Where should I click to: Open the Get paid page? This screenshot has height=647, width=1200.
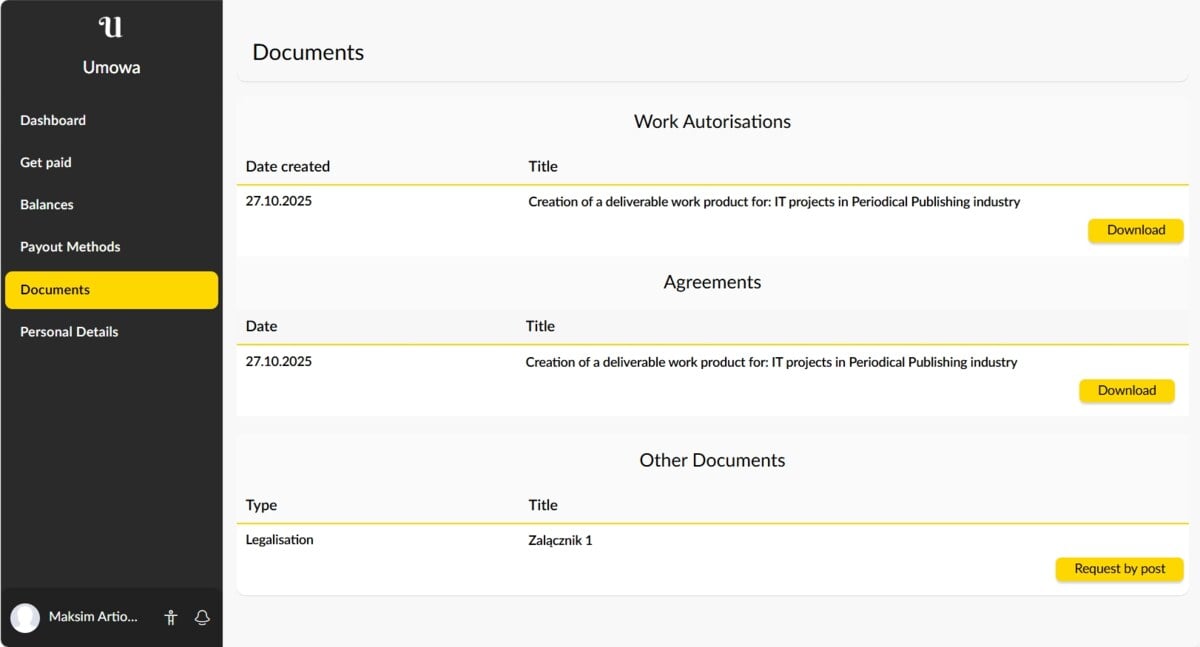coord(46,162)
